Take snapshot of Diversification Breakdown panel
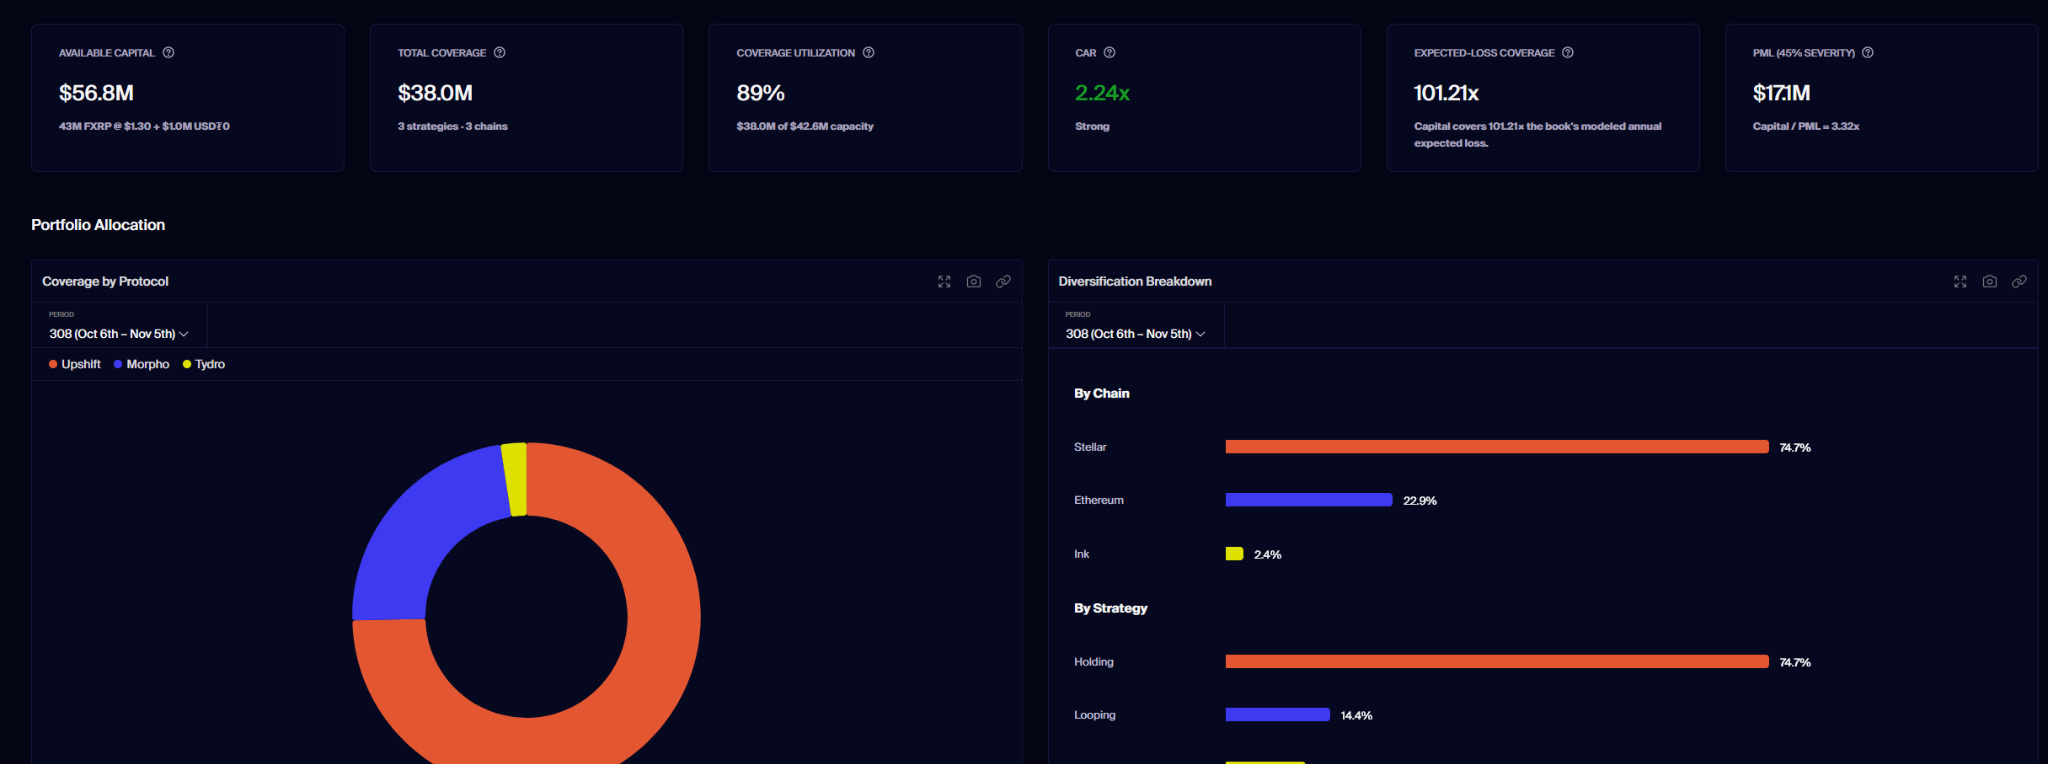 tap(1990, 282)
